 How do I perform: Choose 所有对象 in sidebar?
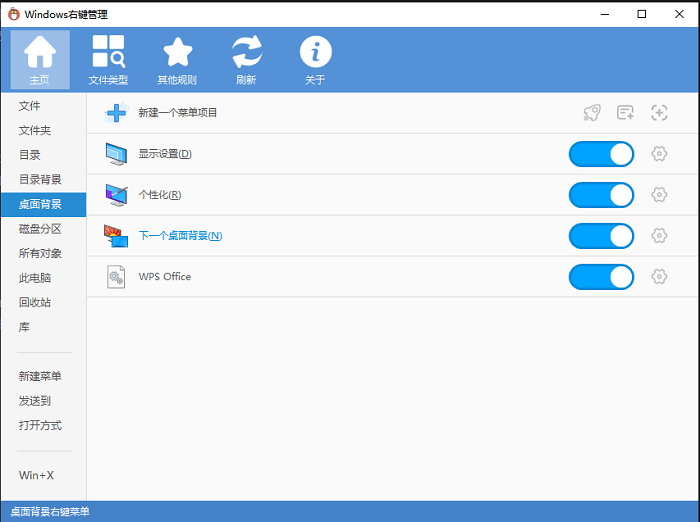[x=43, y=254]
